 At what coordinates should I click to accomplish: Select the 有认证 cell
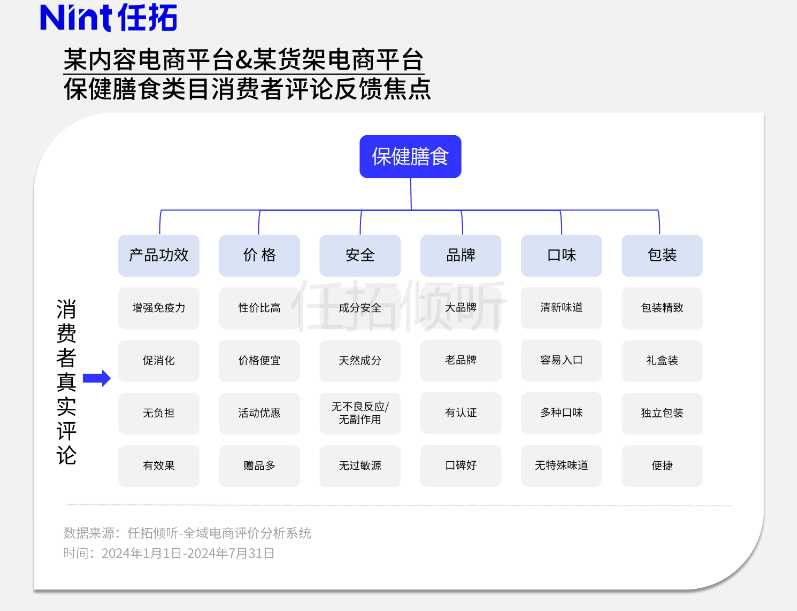pyautogui.click(x=461, y=413)
